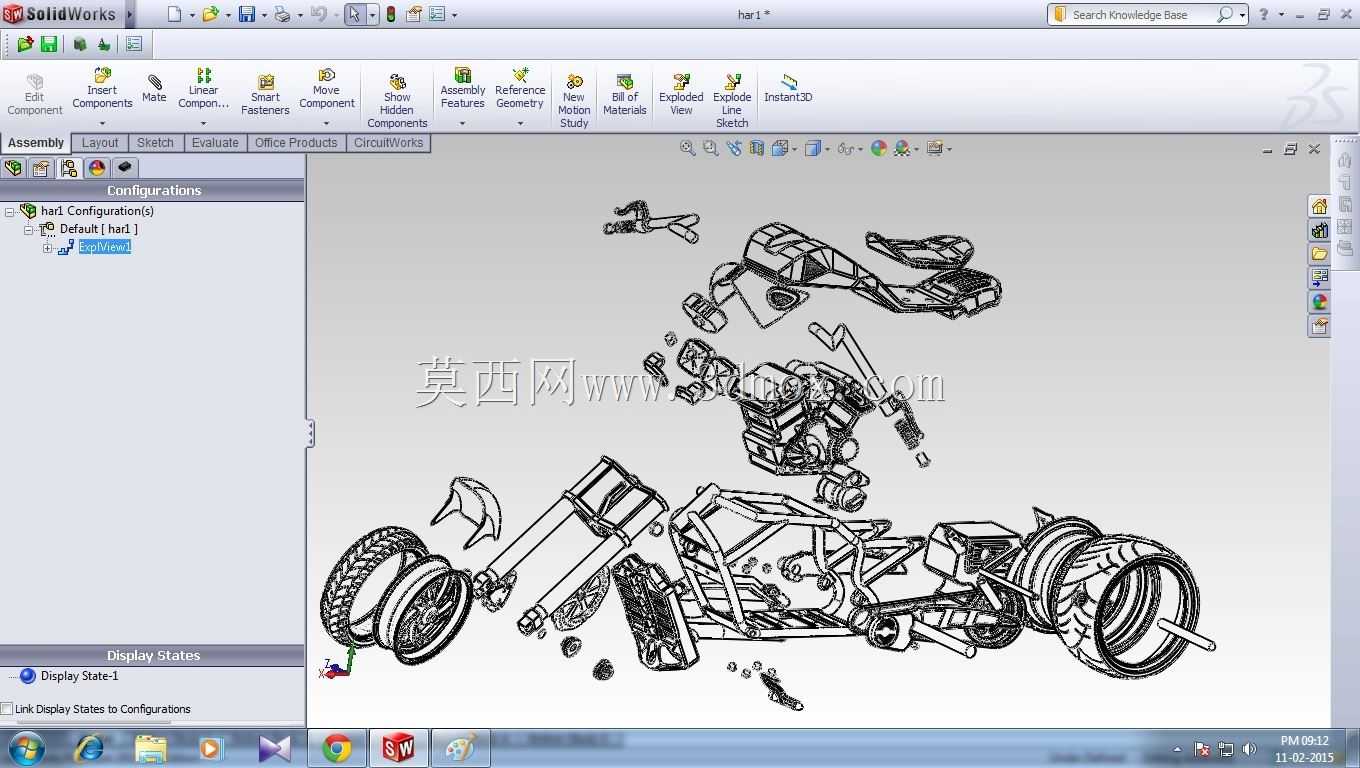This screenshot has width=1360, height=768.
Task: Open Appearances and Scenes task pane tab
Action: [1319, 302]
